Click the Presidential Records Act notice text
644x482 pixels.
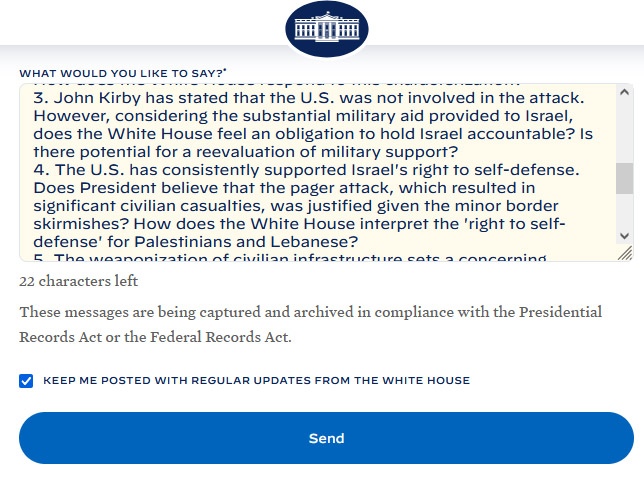tap(310, 324)
